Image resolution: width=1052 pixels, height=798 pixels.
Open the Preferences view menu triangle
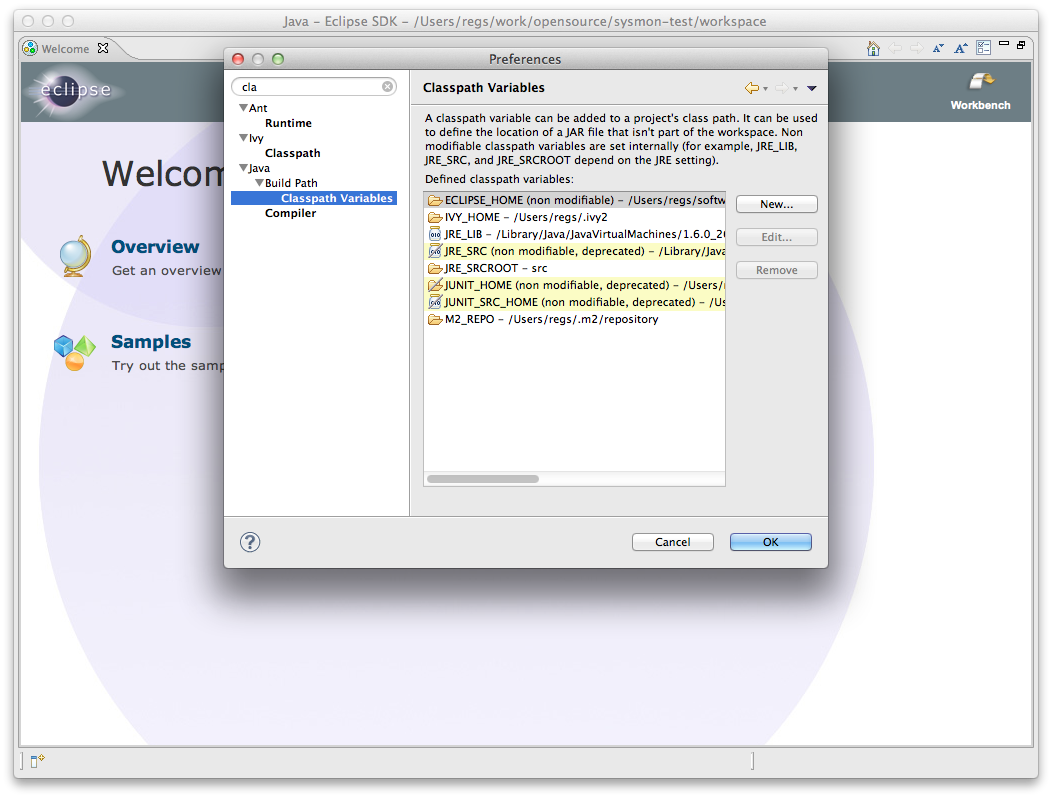click(x=812, y=89)
